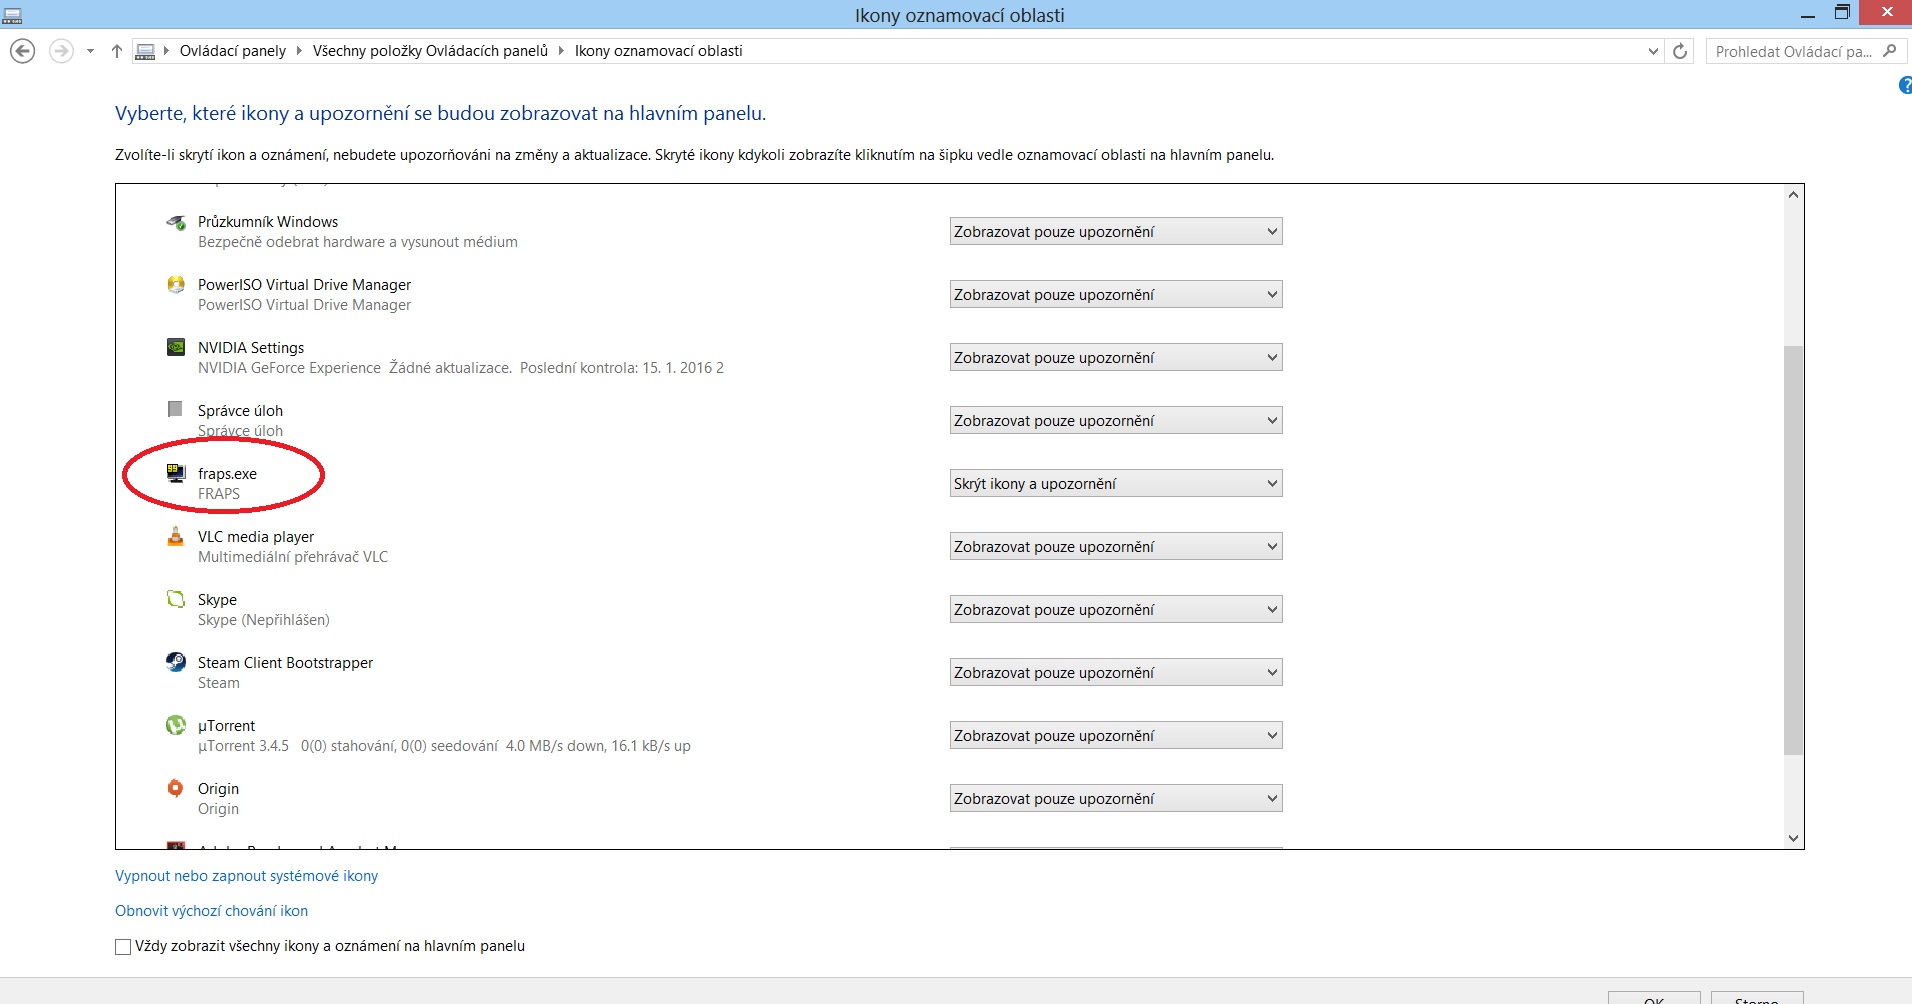
Task: Click the list scrollbar thumb
Action: pos(1793,550)
